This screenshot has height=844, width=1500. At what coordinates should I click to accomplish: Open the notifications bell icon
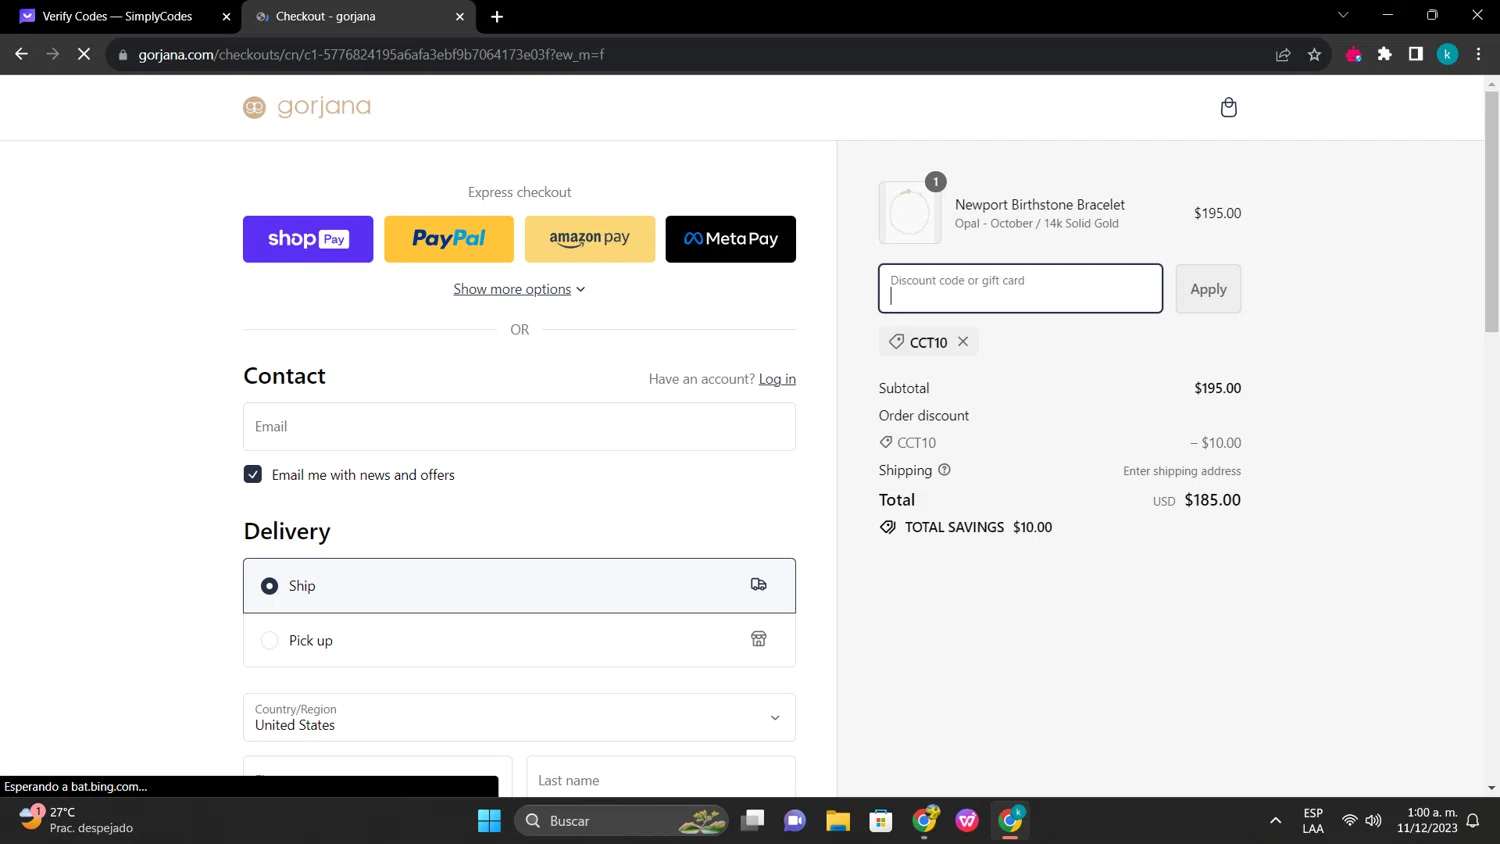(1473, 820)
